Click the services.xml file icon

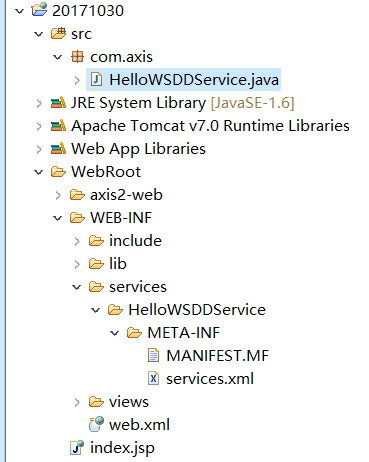coord(153,379)
